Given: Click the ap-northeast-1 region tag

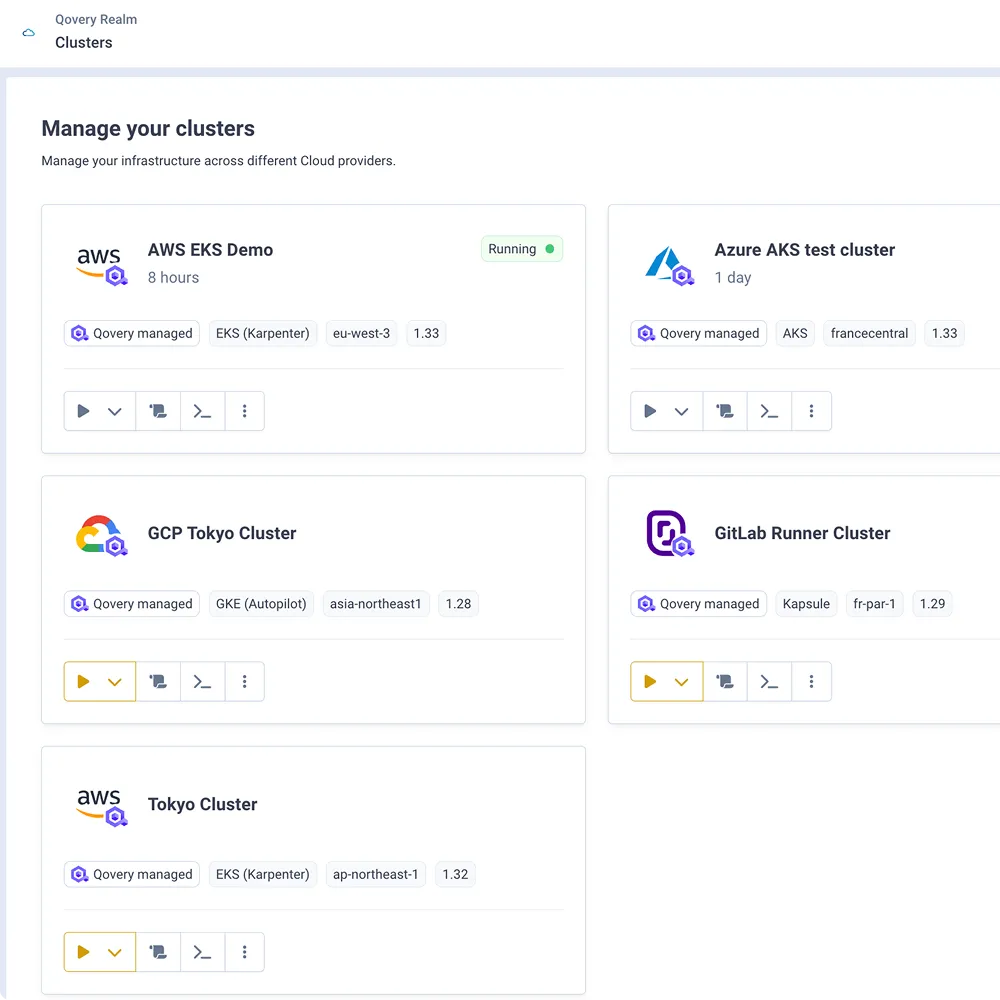Looking at the screenshot, I should [375, 874].
